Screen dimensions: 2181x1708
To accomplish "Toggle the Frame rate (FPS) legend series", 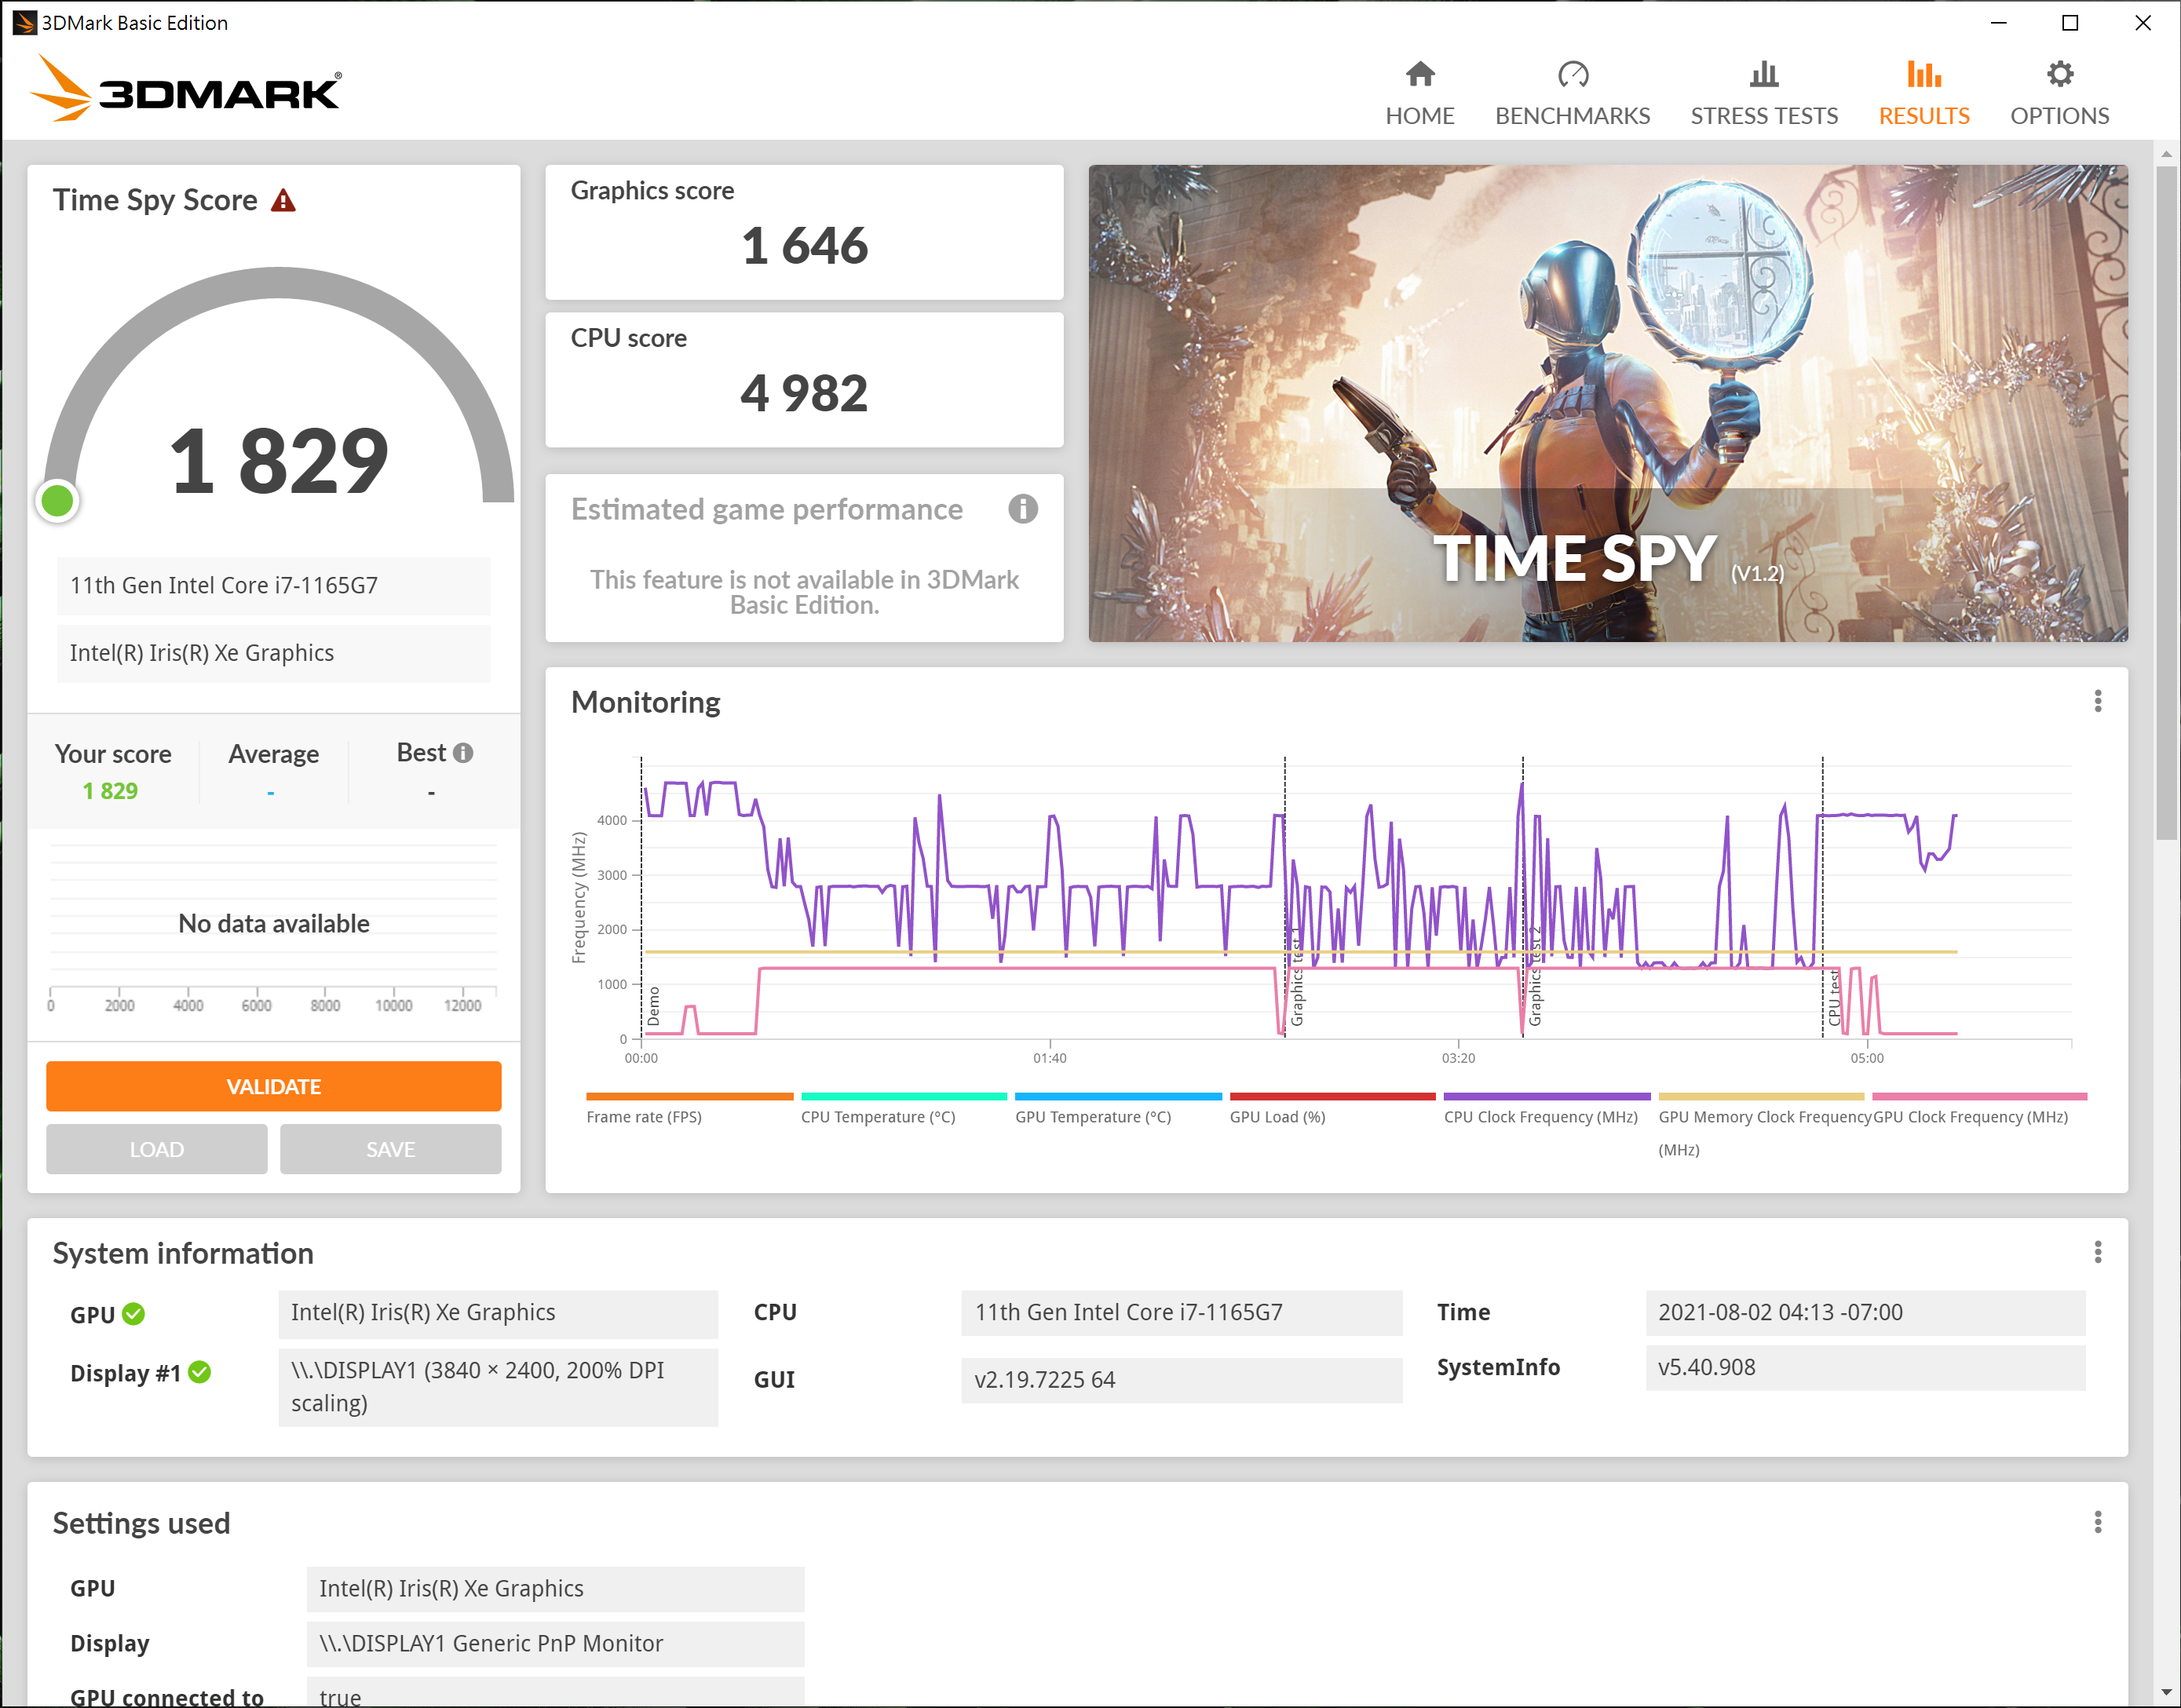I will 644,1117.
